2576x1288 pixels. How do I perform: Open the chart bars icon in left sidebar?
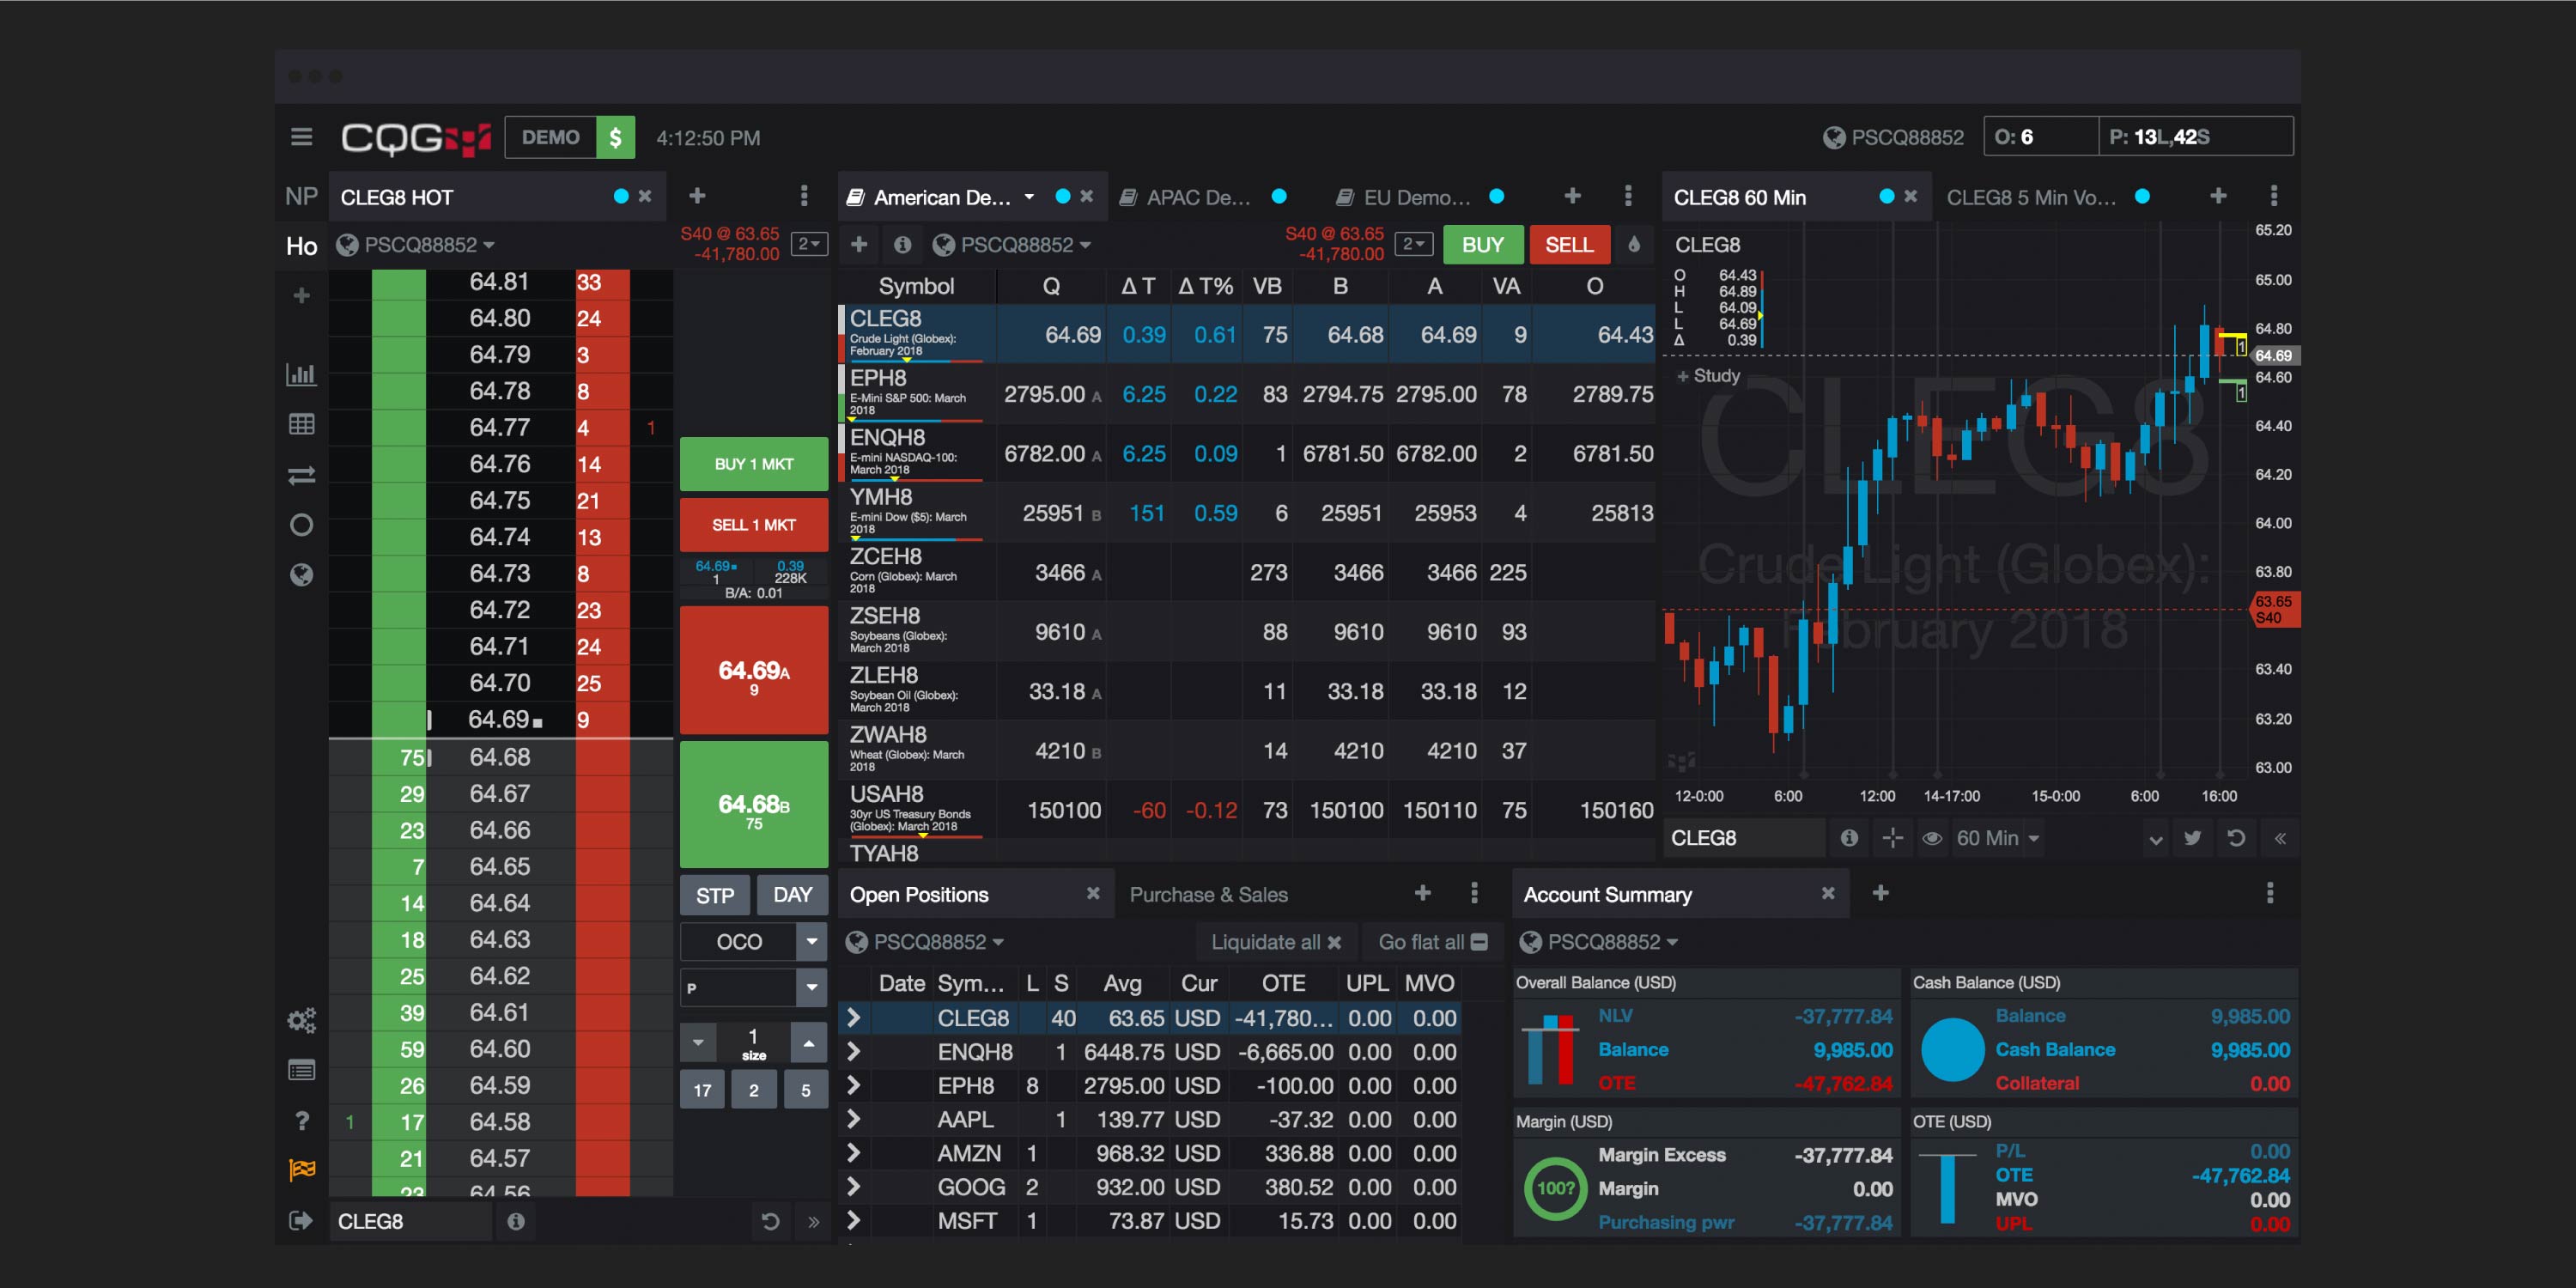tap(301, 374)
